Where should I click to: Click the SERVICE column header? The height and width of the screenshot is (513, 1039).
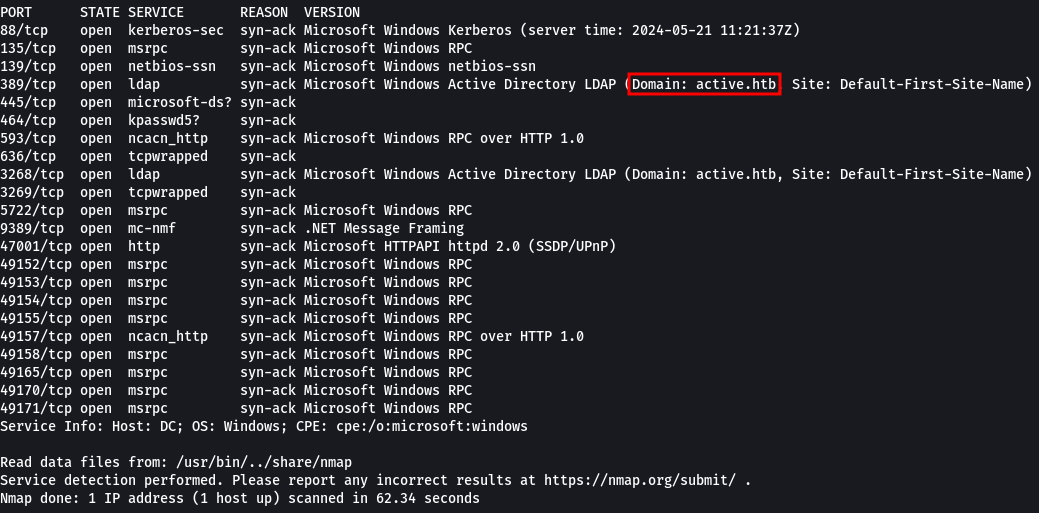tap(156, 12)
